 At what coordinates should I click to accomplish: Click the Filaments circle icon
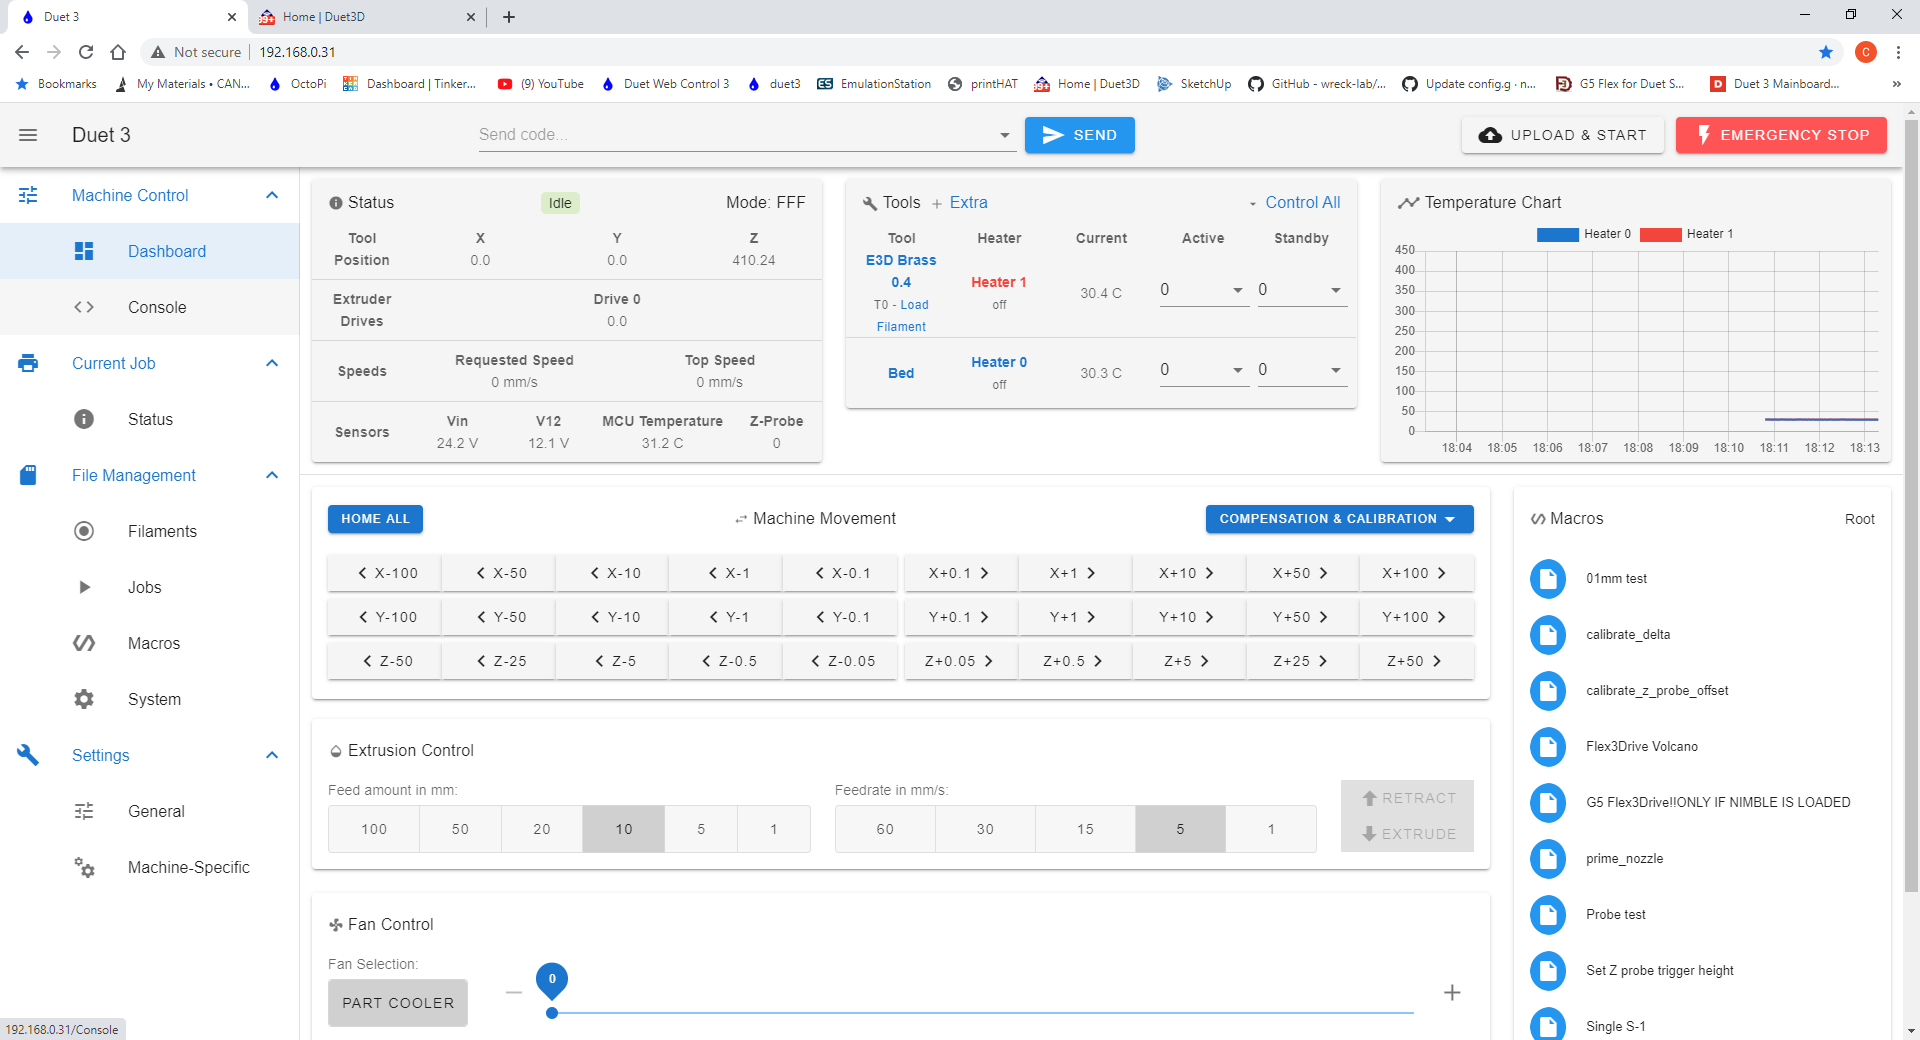click(84, 531)
